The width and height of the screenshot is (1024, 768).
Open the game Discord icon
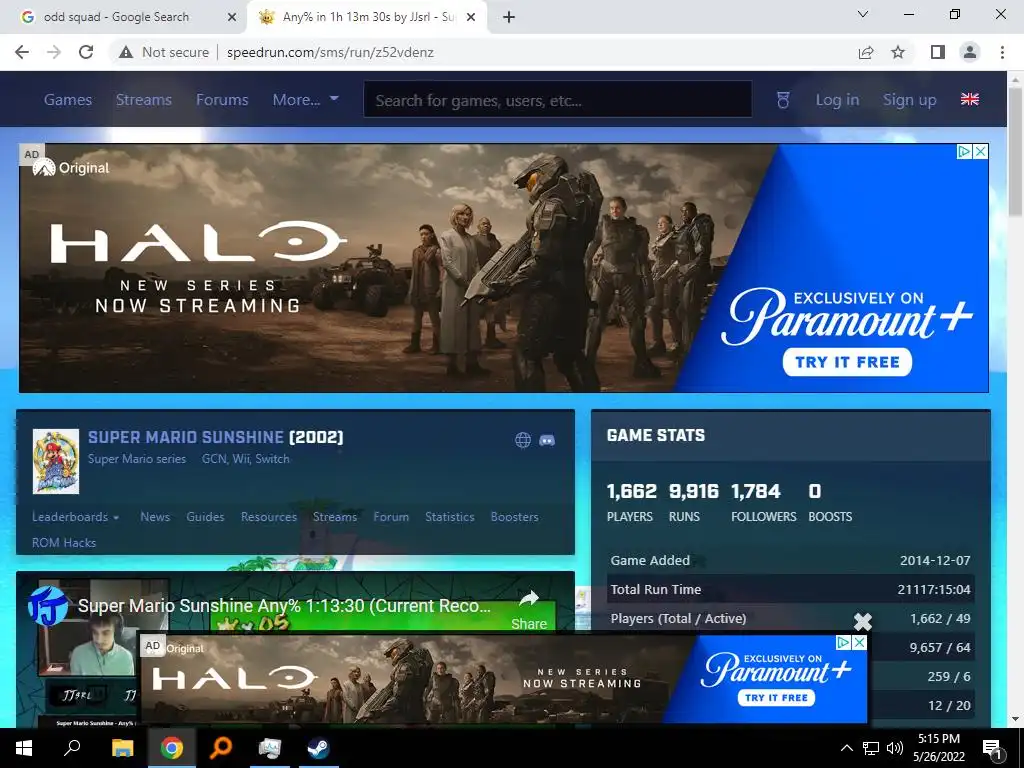[547, 440]
